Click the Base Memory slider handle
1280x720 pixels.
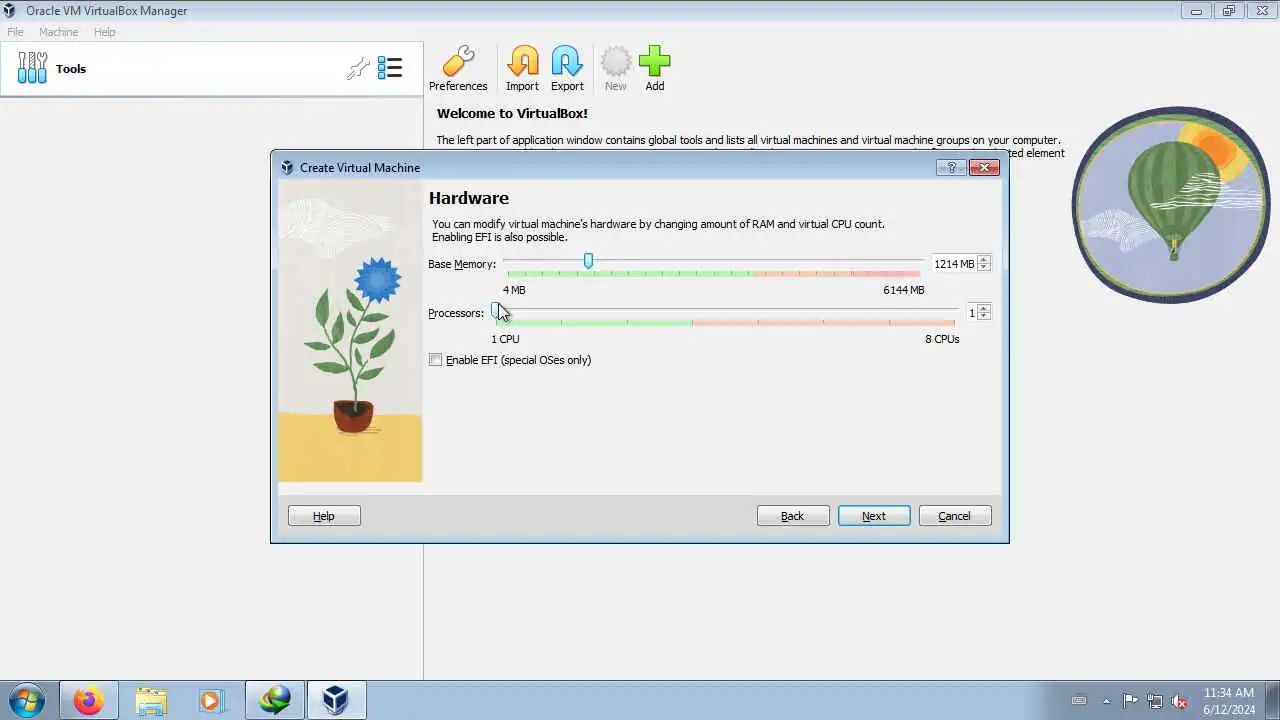coord(588,261)
